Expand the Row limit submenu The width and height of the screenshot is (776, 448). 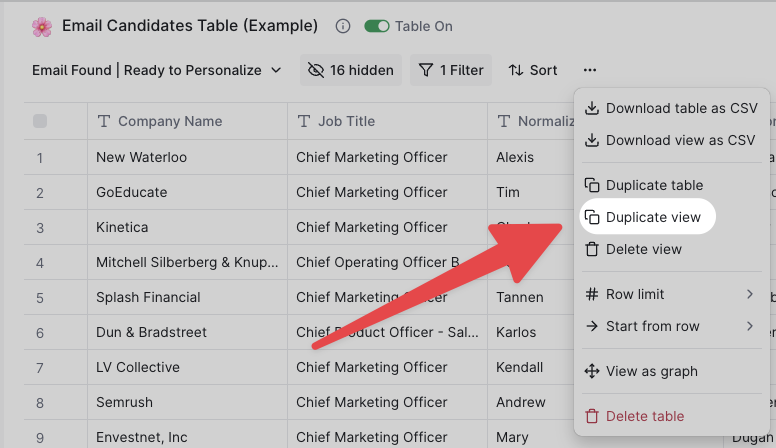coord(671,295)
